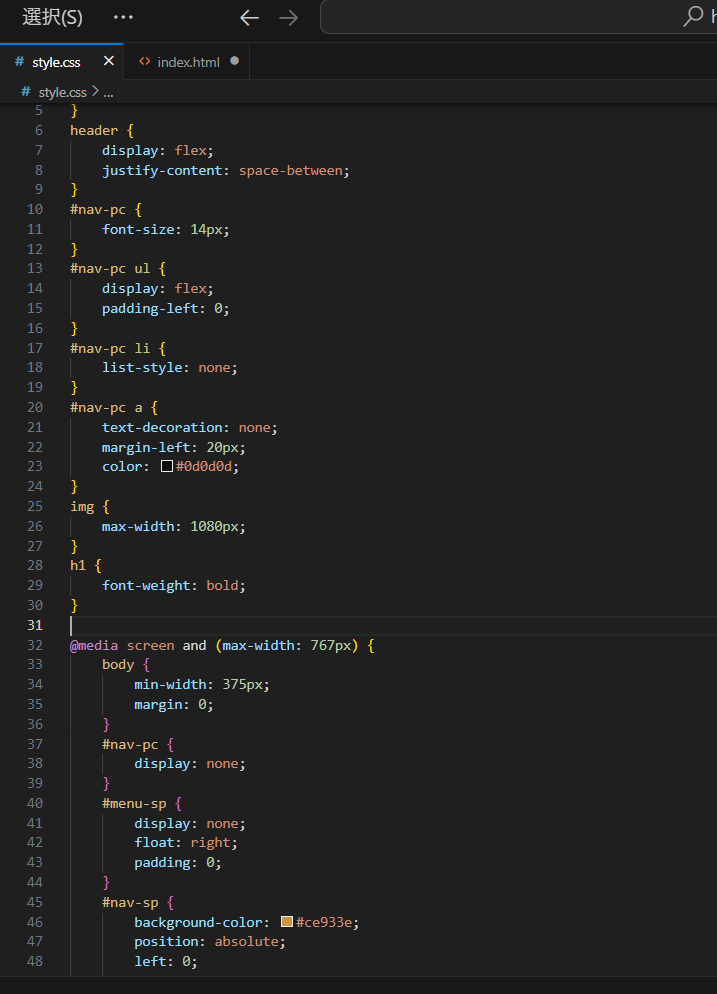
Task: Click line number 32 in the gutter
Action: pos(35,645)
